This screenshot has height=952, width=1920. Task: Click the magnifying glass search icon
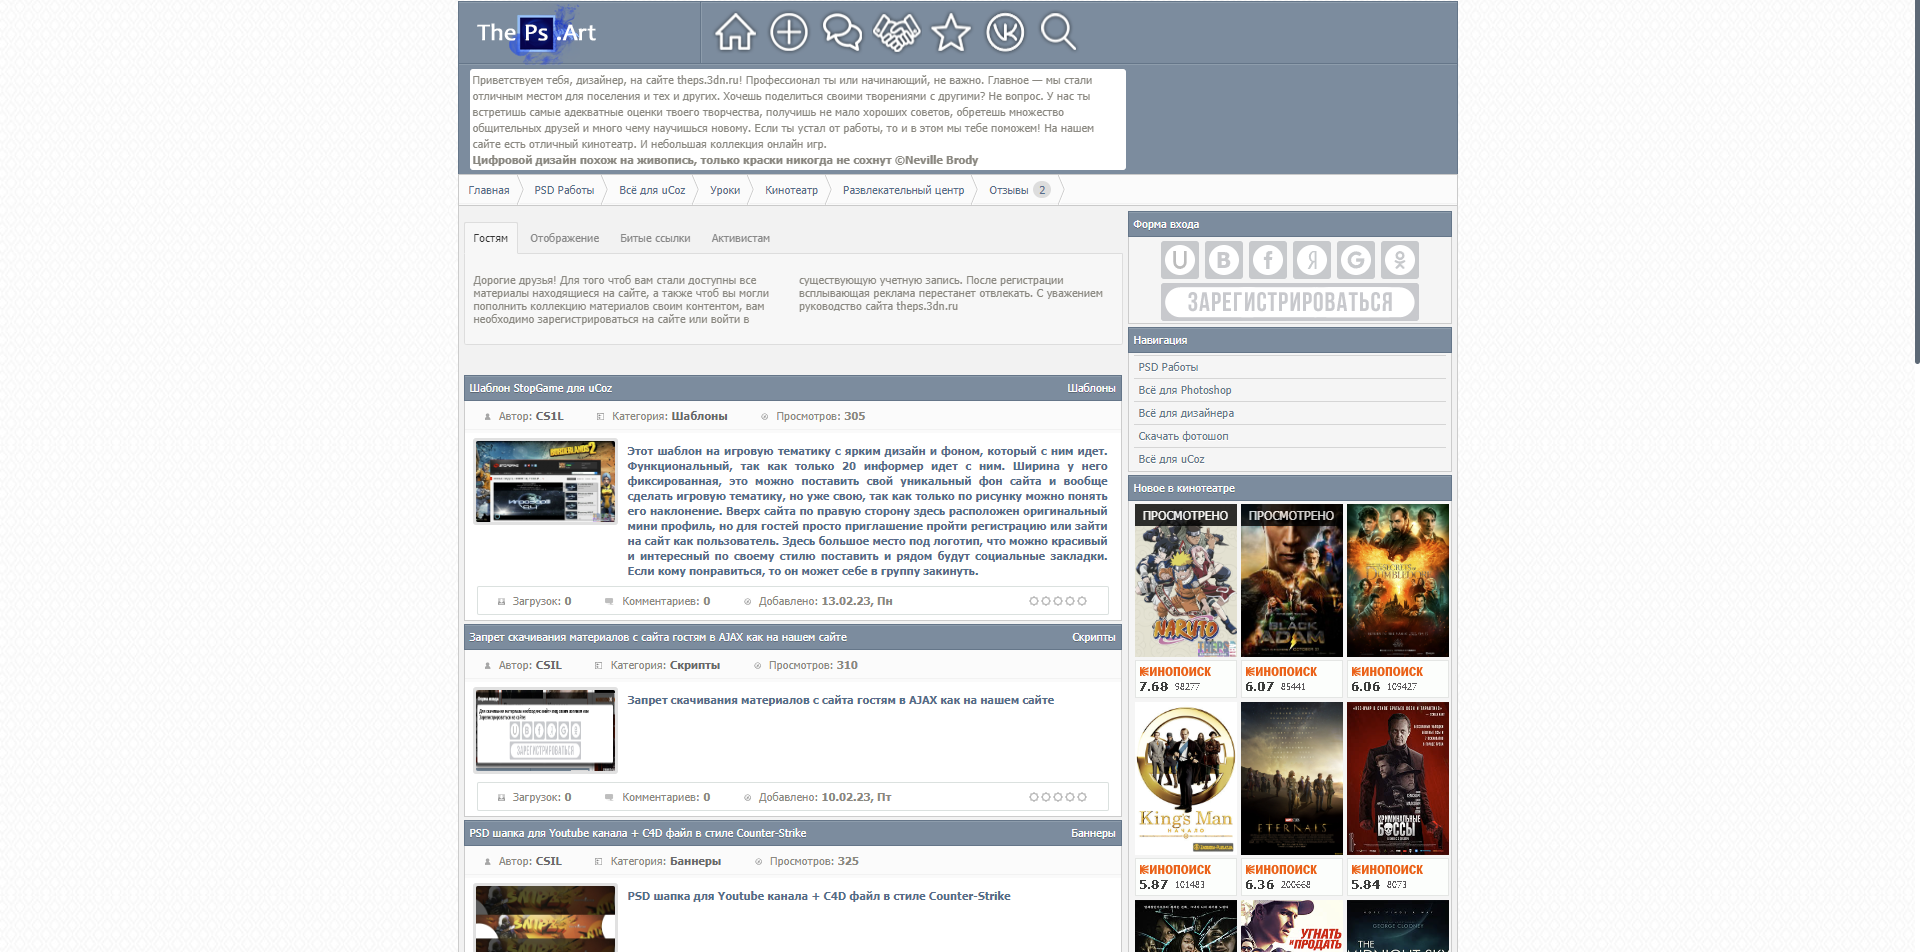point(1058,33)
